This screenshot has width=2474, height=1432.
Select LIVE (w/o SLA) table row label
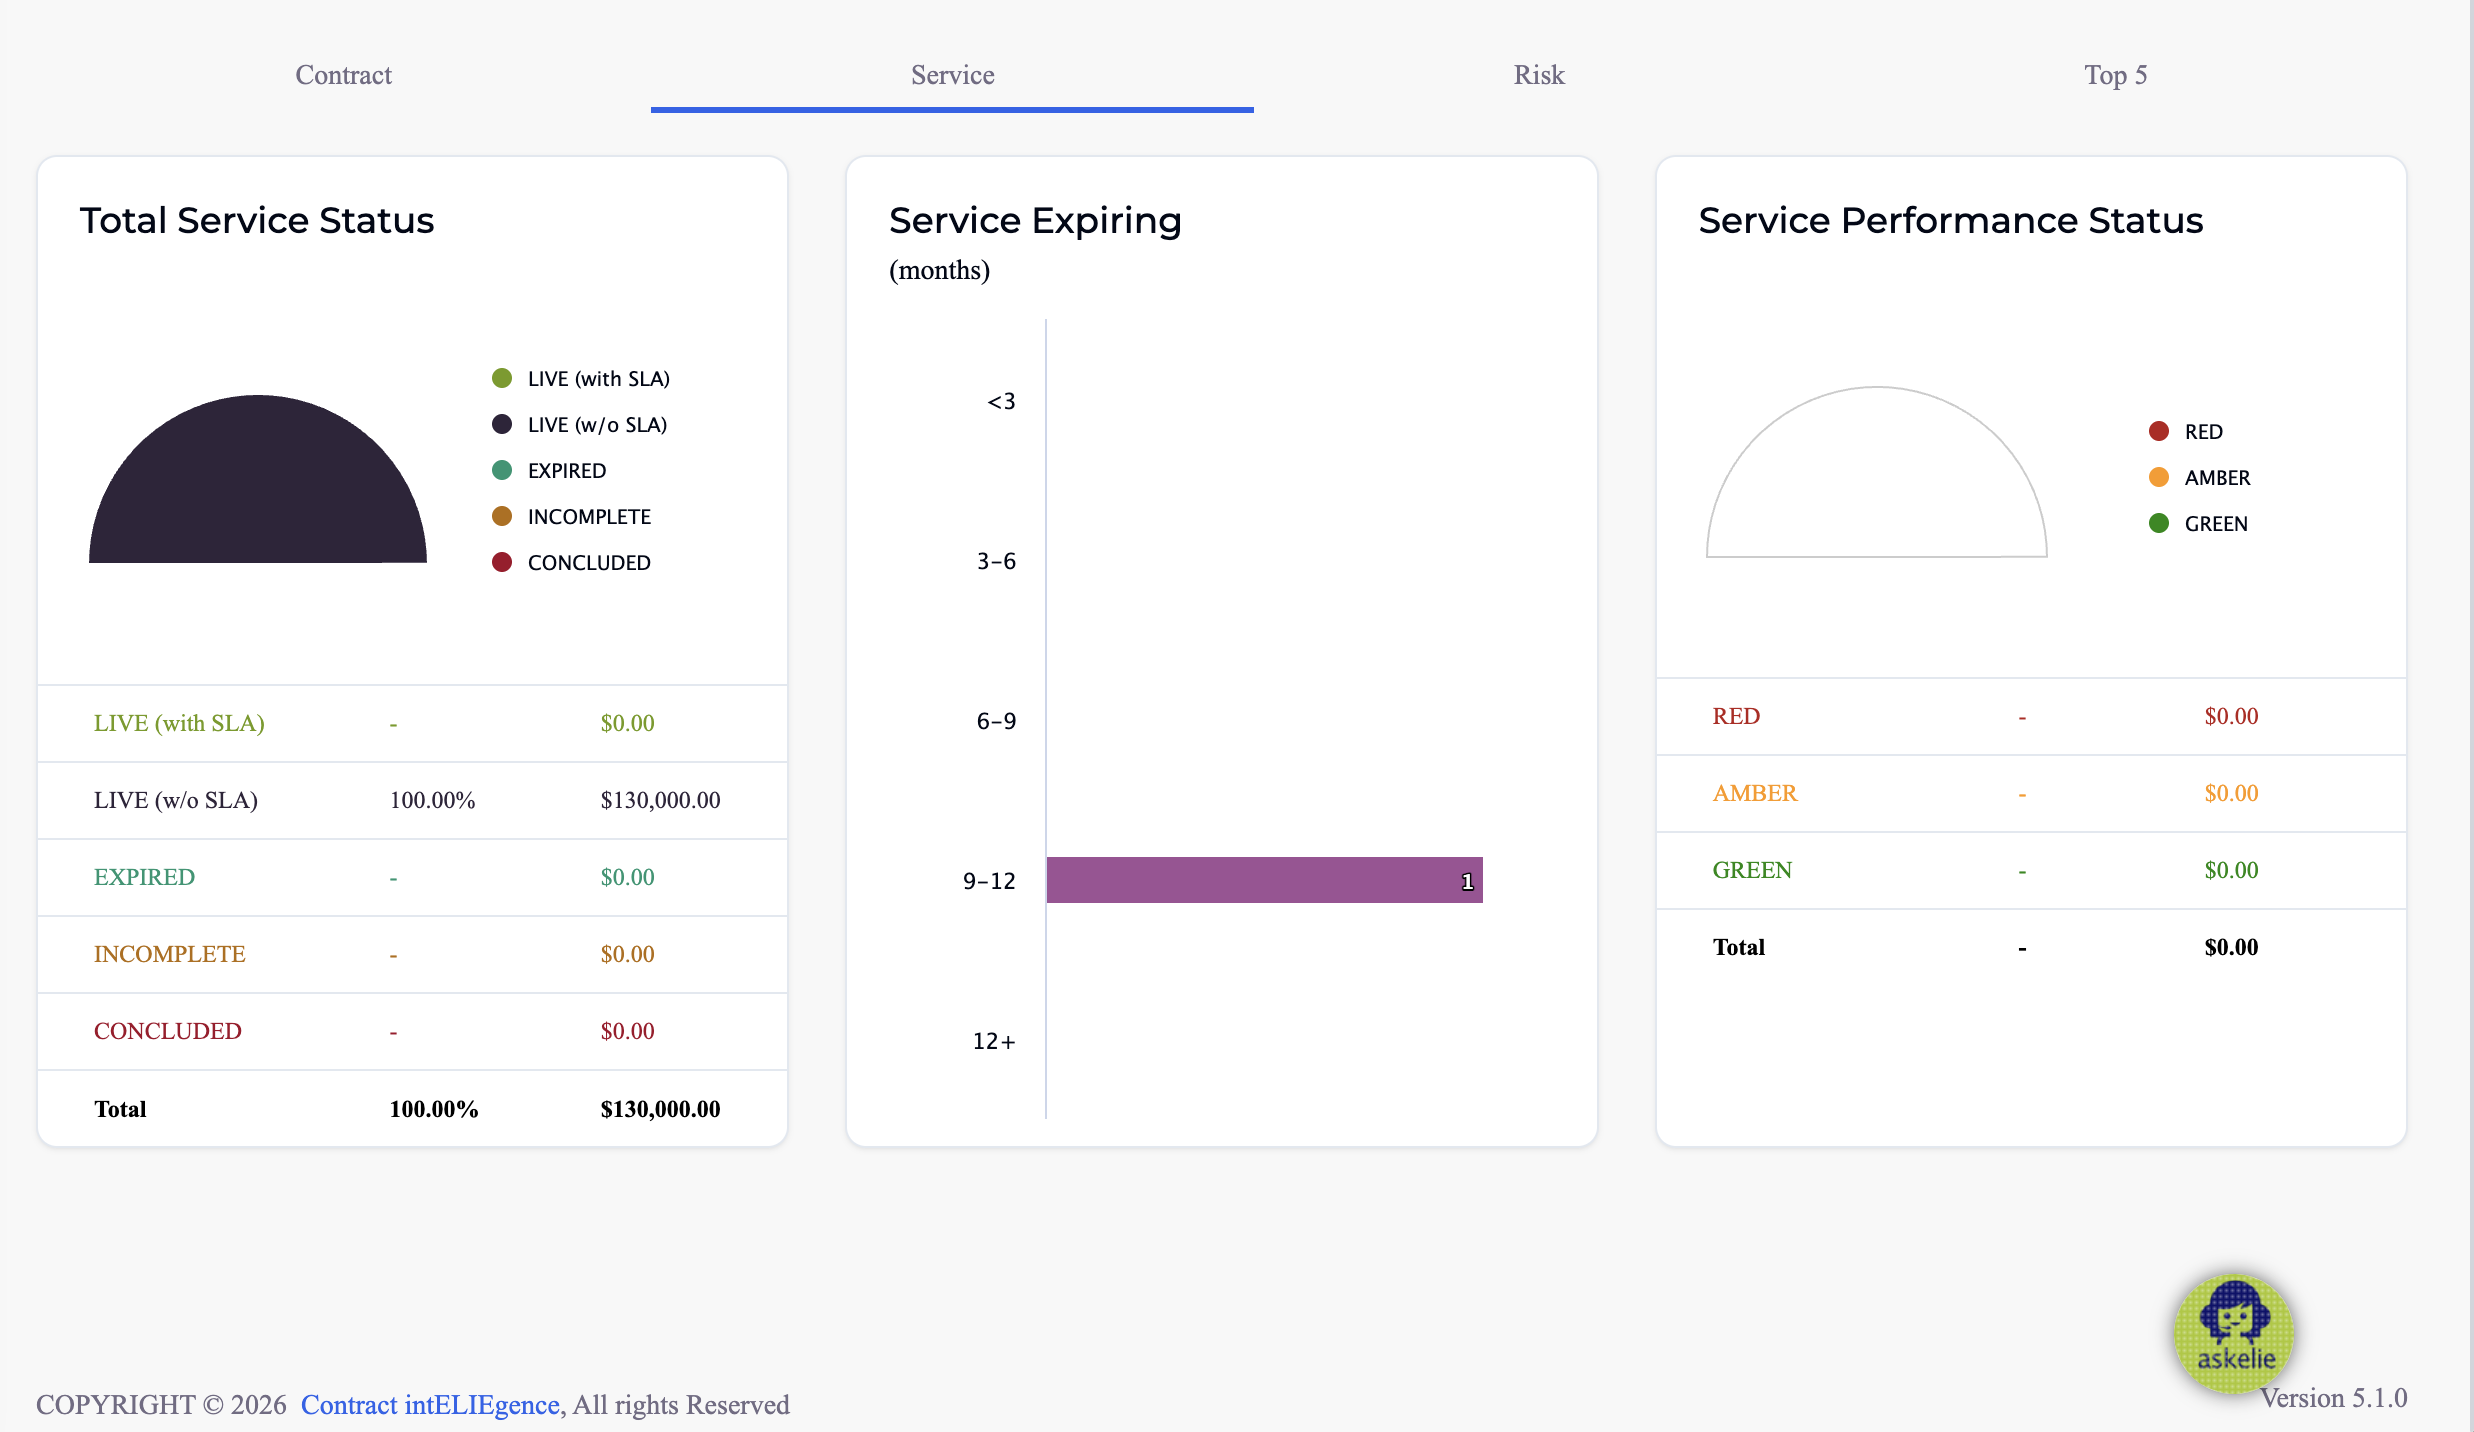click(x=176, y=800)
